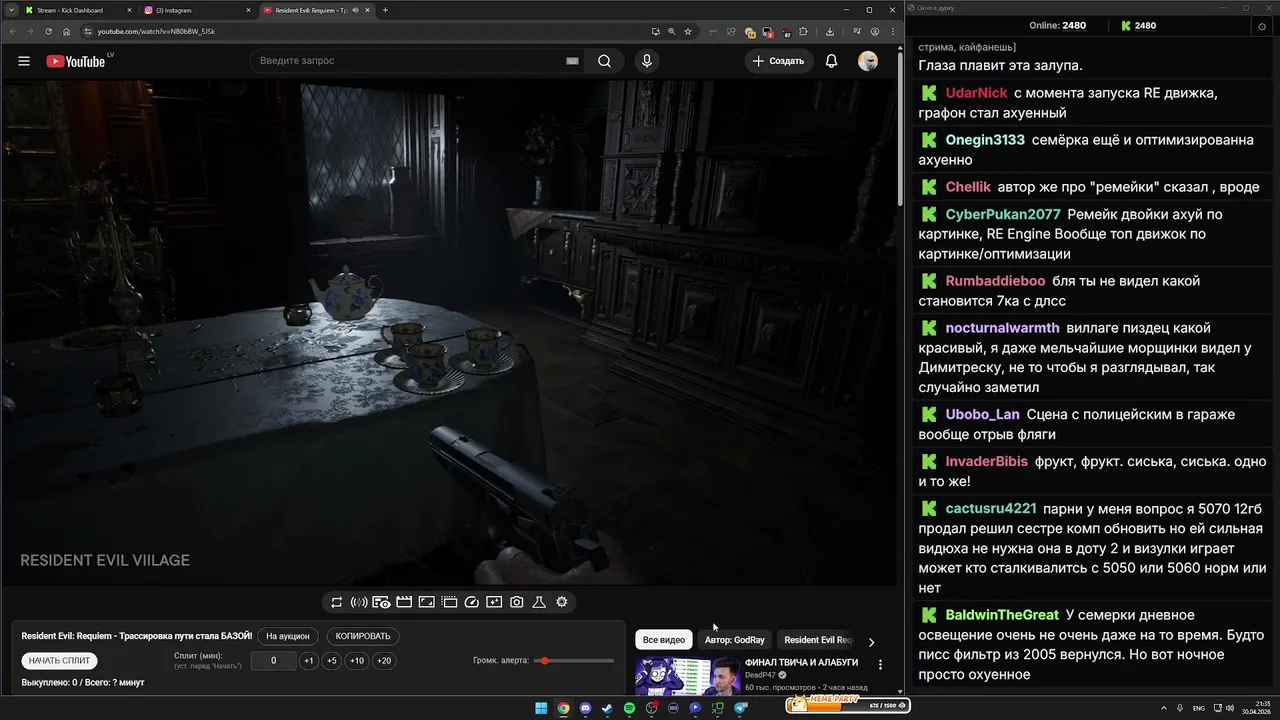The height and width of the screenshot is (720, 1280).
Task: Toggle the audio boost wave icon
Action: click(359, 602)
